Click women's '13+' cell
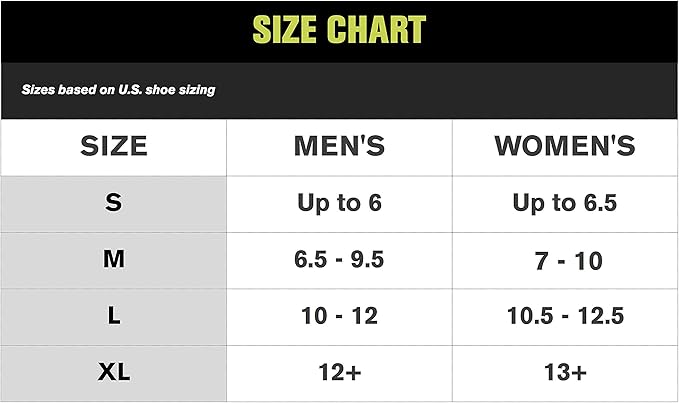 pyautogui.click(x=565, y=373)
